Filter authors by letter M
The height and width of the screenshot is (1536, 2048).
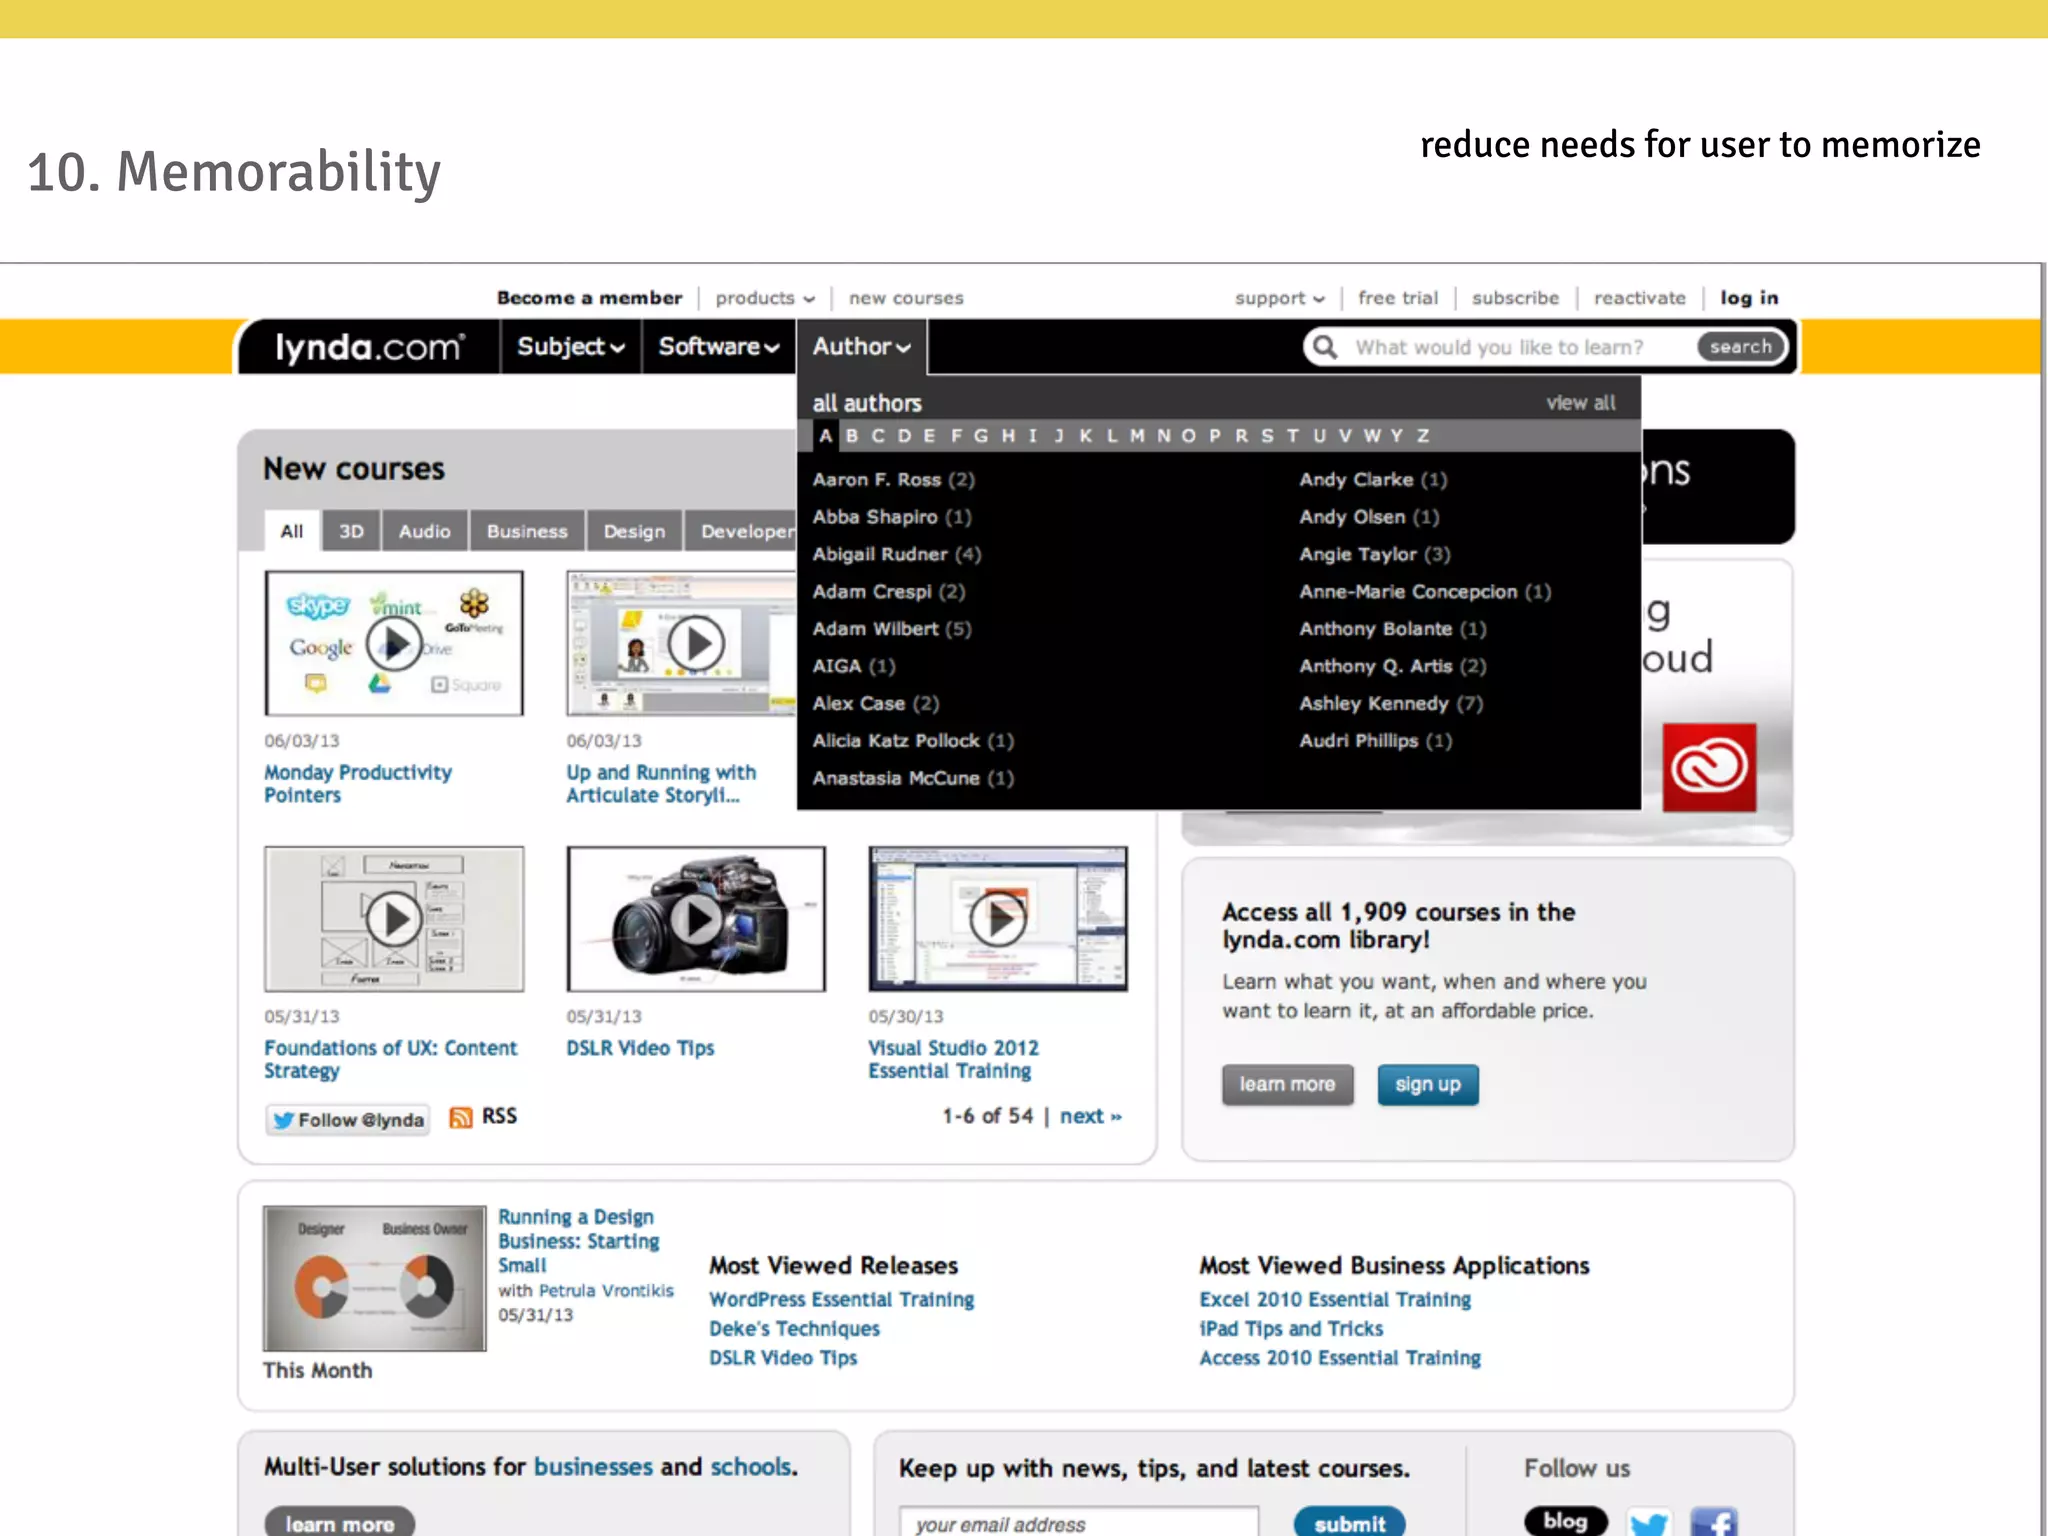[1137, 436]
